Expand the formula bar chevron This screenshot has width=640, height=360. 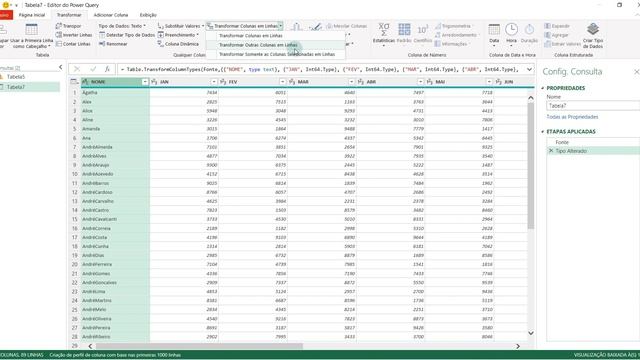(529, 69)
